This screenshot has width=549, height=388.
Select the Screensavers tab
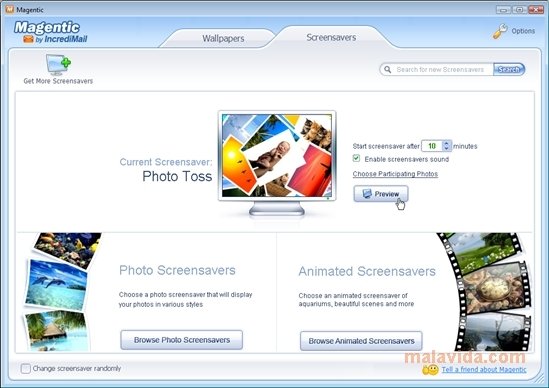coord(331,37)
